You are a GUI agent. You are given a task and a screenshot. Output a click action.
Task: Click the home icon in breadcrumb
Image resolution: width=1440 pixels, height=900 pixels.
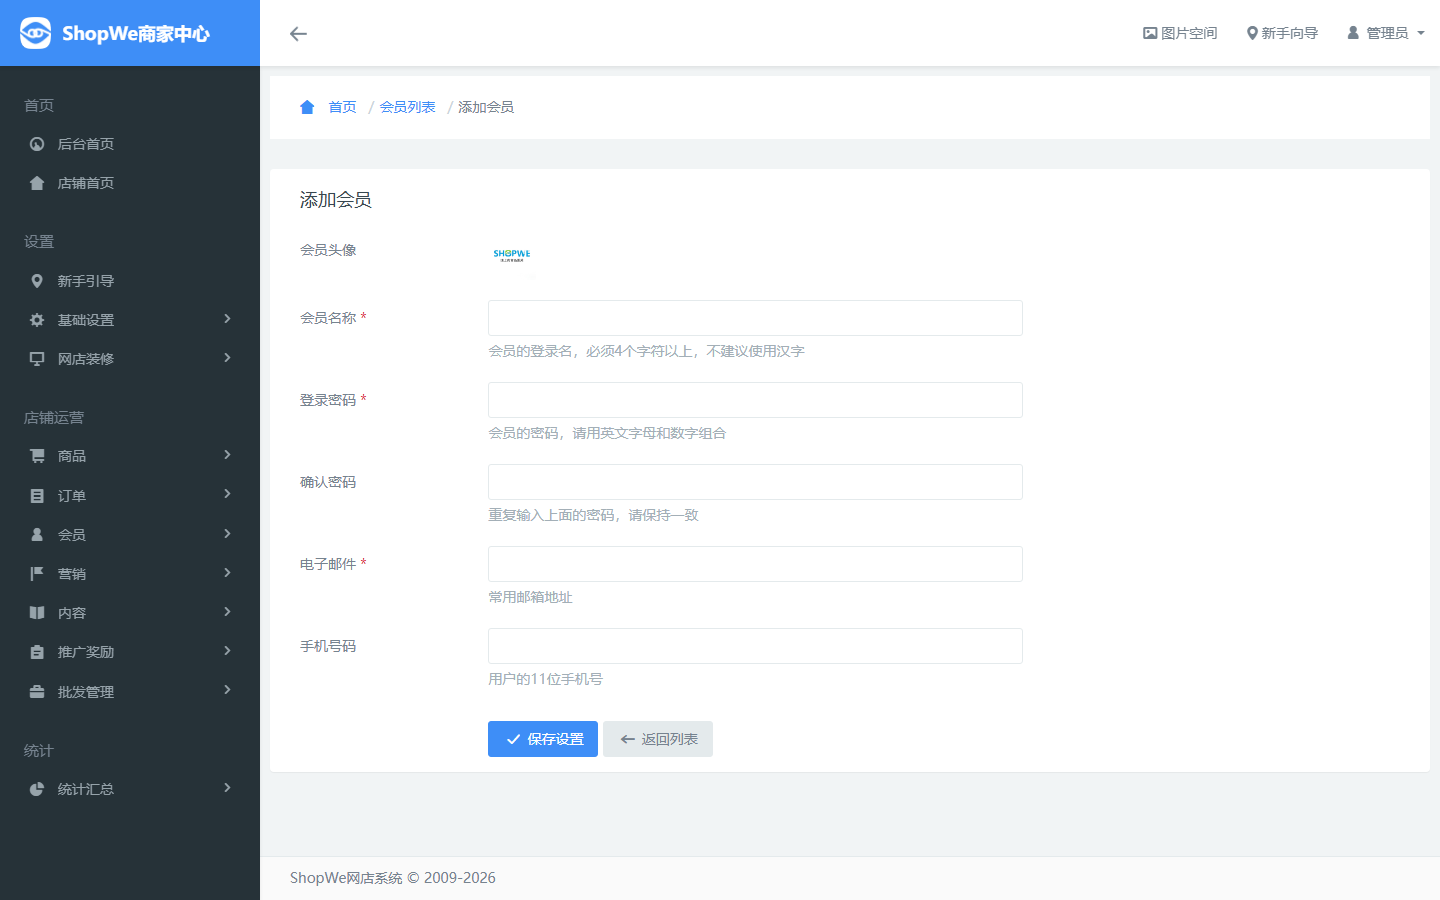click(307, 107)
